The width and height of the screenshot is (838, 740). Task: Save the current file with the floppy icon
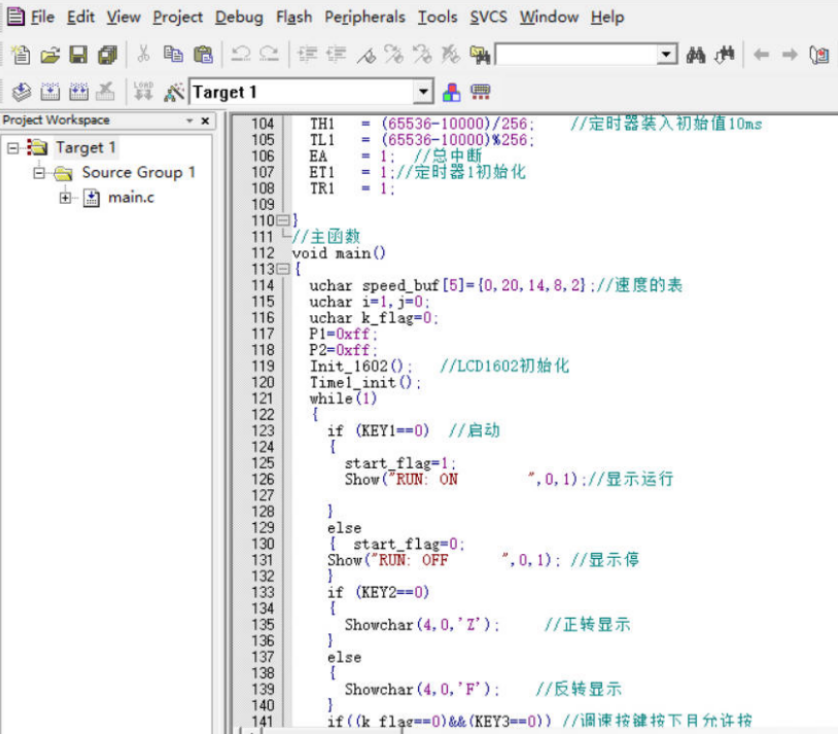[x=78, y=55]
